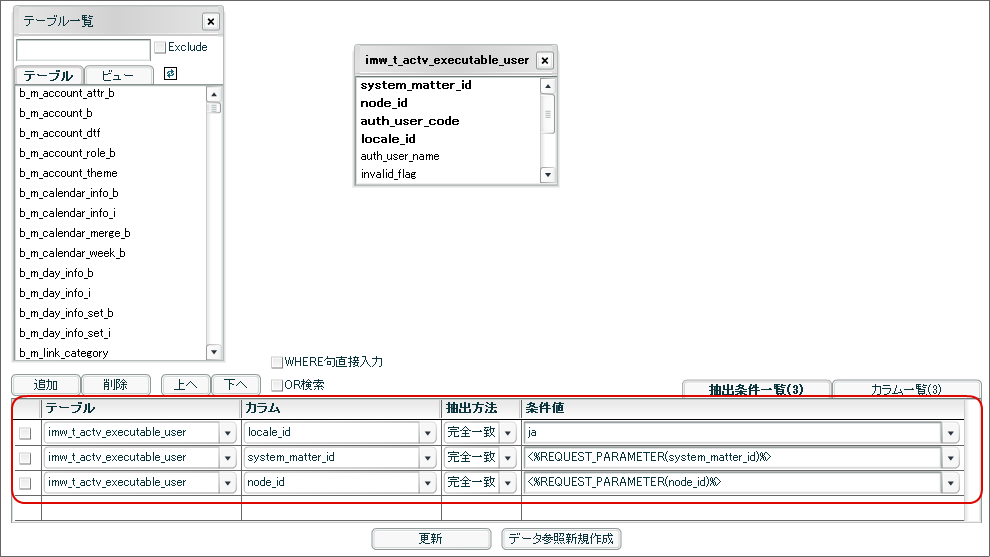This screenshot has width=990, height=557.
Task: Open table dropdown in system_matter_id row
Action: tap(228, 458)
